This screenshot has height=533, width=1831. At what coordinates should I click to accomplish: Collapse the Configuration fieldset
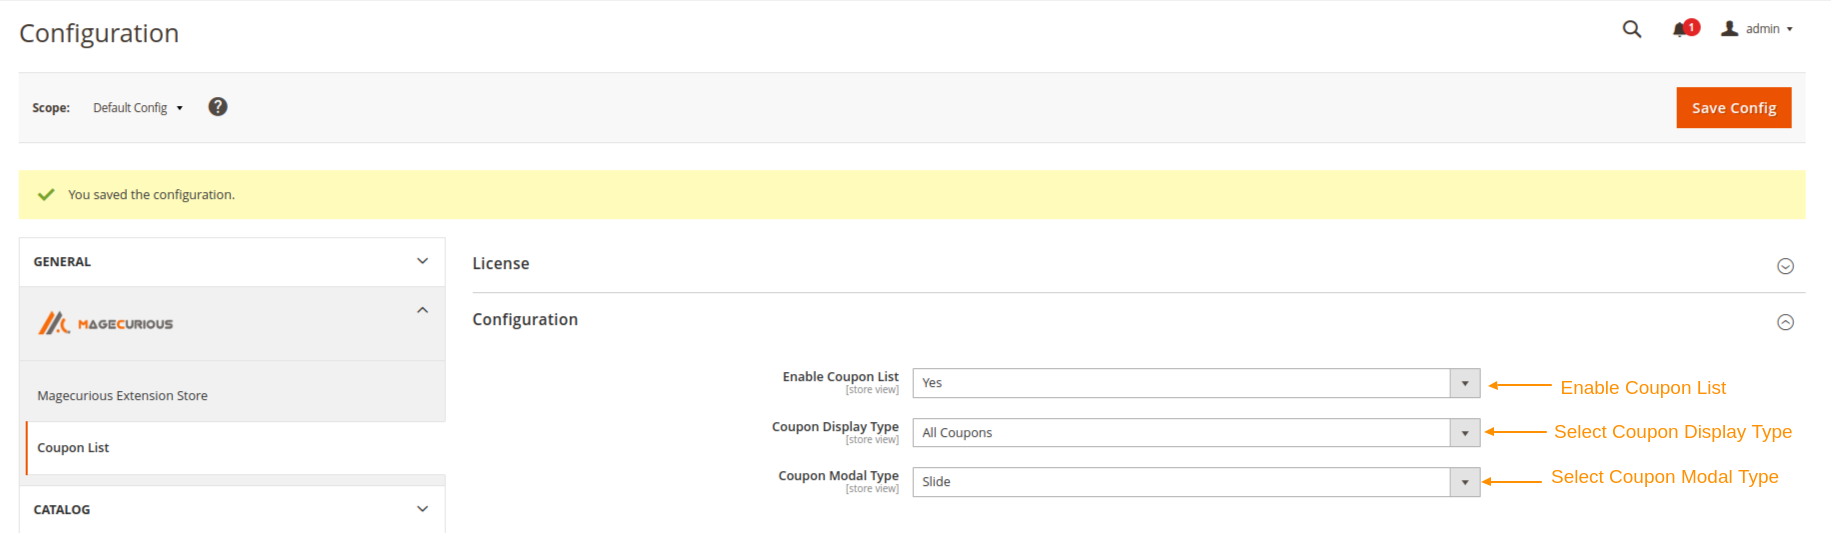1785,322
